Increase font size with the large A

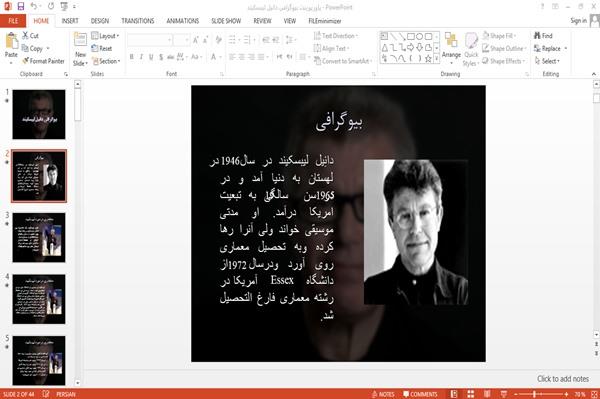tap(196, 40)
